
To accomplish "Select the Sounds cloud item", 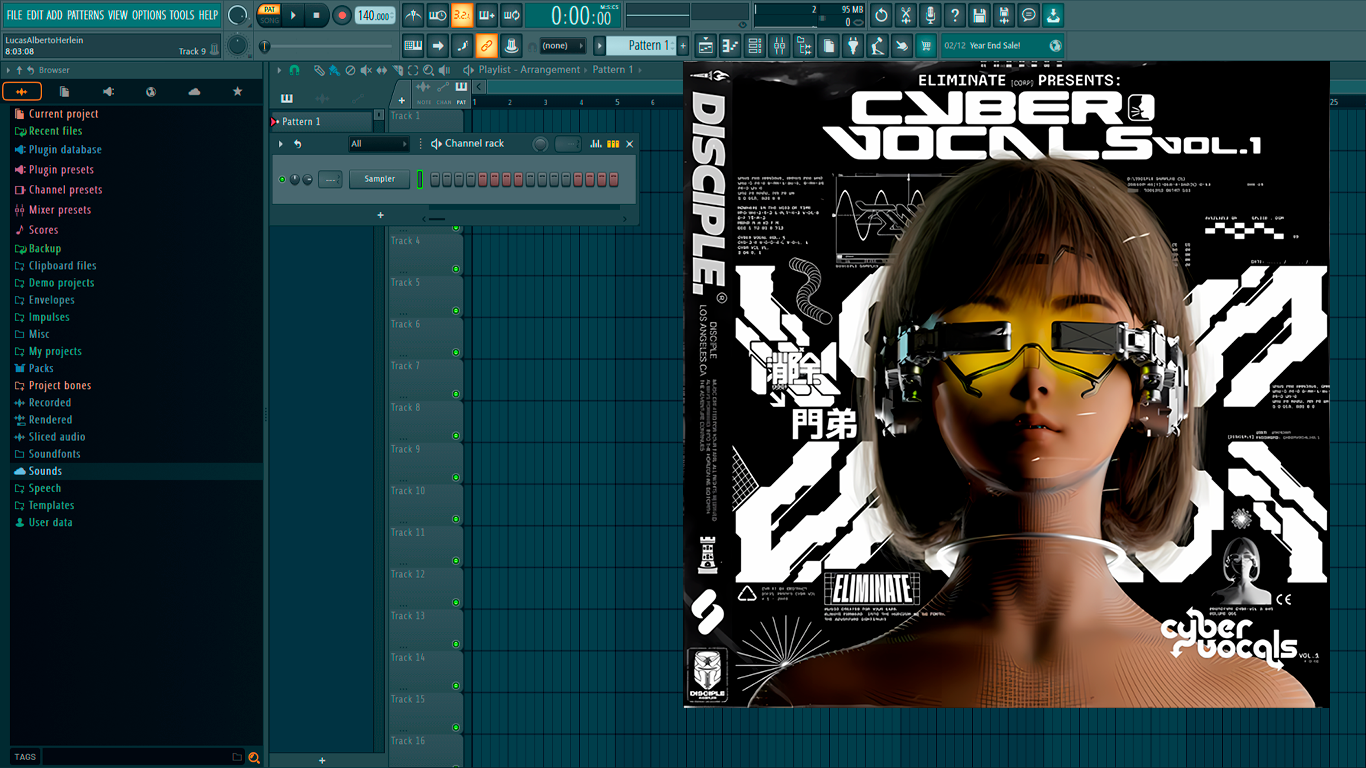I will click(x=45, y=471).
